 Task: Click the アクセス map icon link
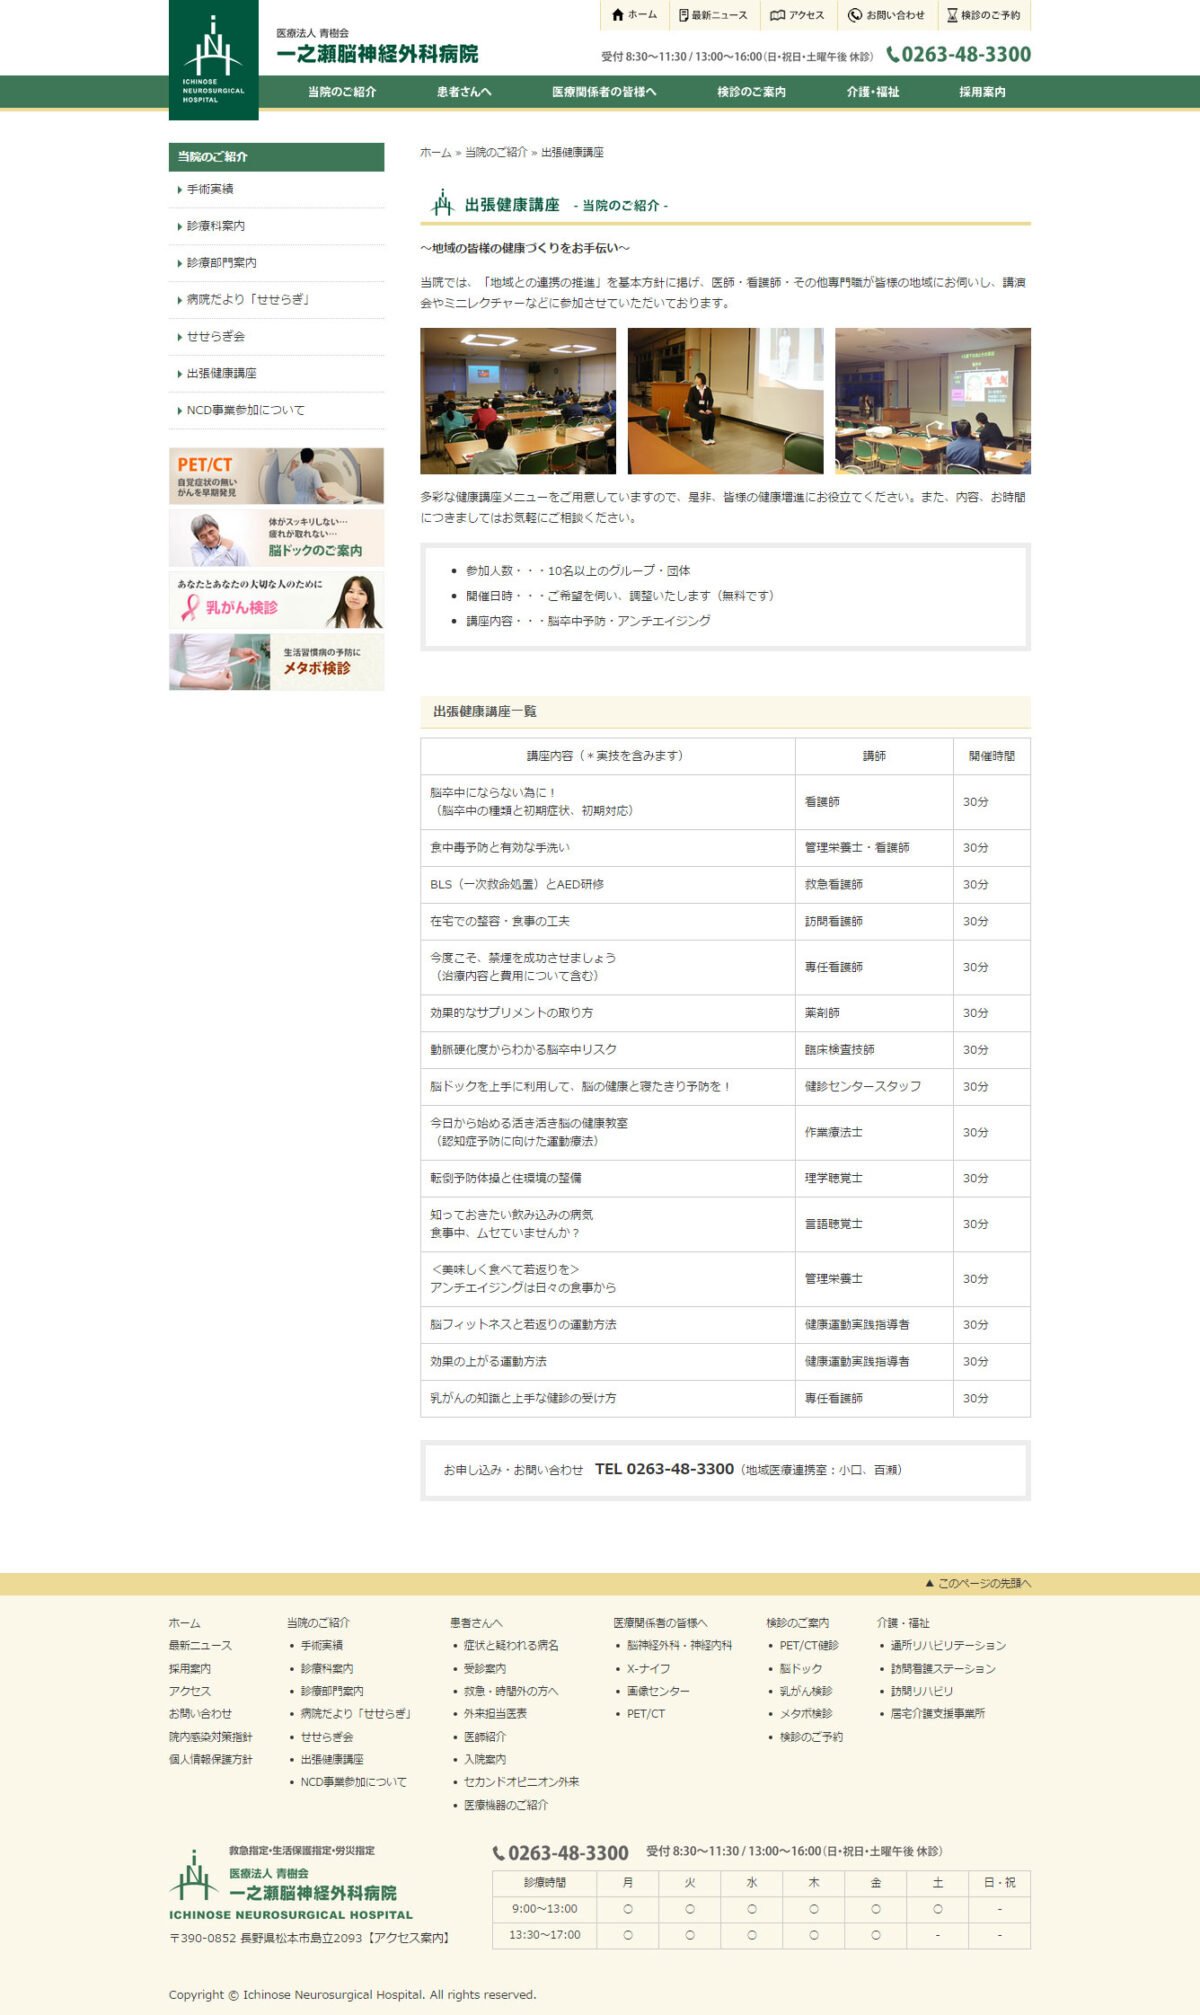[777, 15]
